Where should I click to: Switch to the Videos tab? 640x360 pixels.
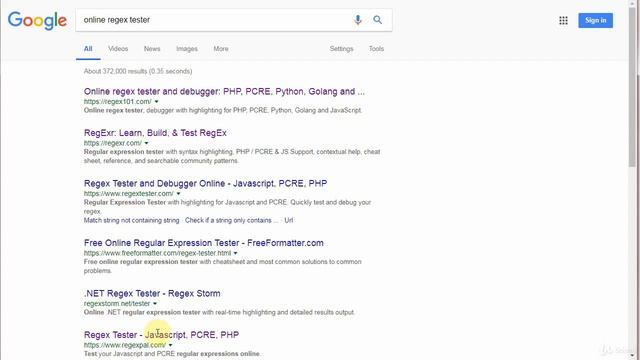coord(118,49)
